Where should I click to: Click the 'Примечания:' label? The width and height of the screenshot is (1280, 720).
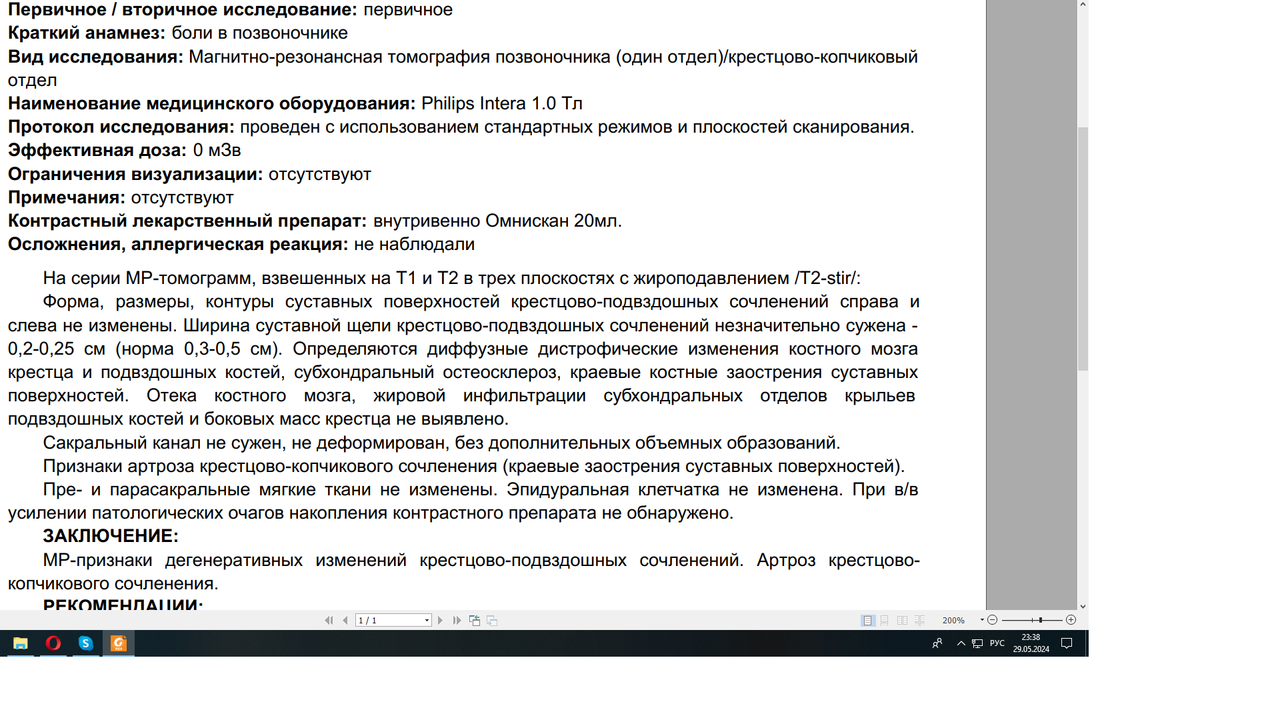pos(67,197)
